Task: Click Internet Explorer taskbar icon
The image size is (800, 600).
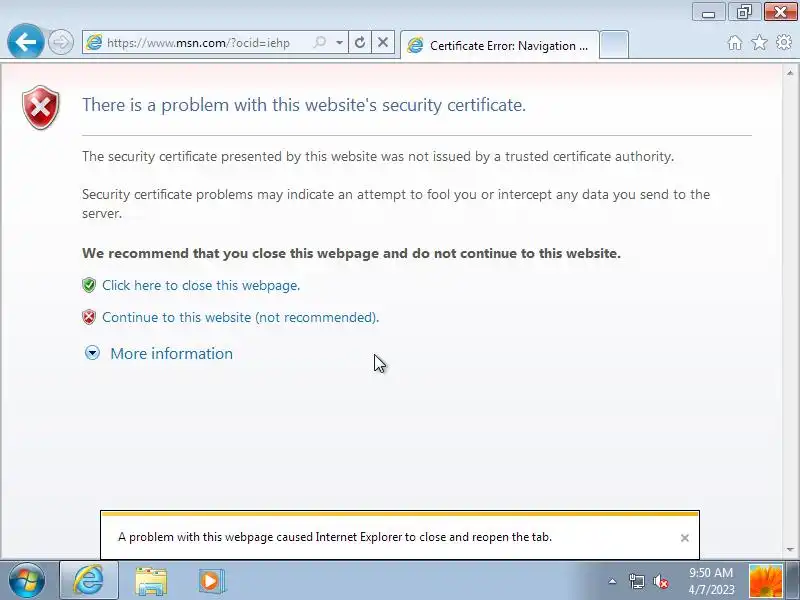Action: (x=89, y=580)
